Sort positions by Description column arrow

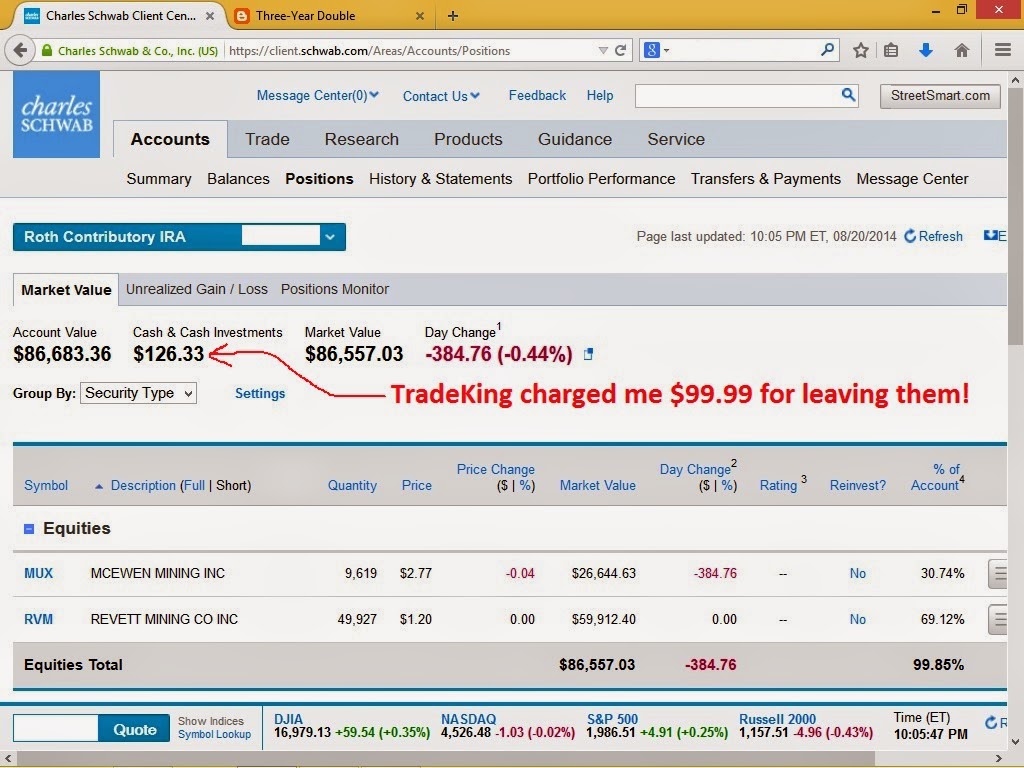99,486
